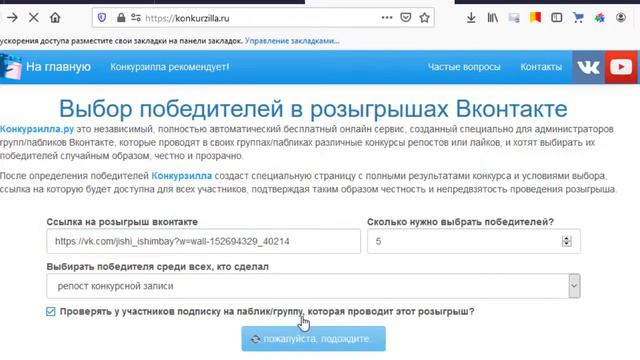Click the Konkurzilla site logo

[11, 67]
